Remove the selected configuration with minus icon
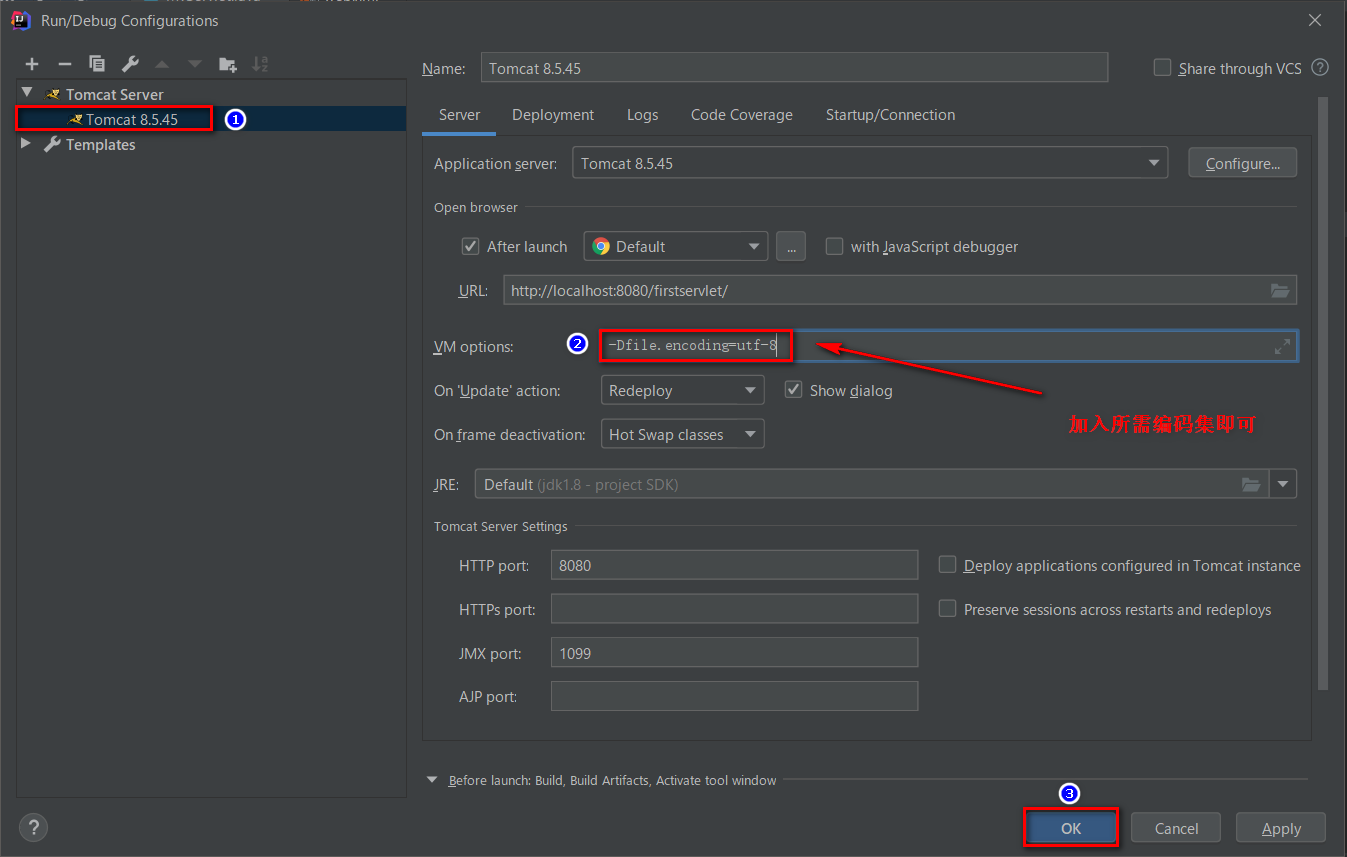Image resolution: width=1347 pixels, height=857 pixels. pos(65,64)
